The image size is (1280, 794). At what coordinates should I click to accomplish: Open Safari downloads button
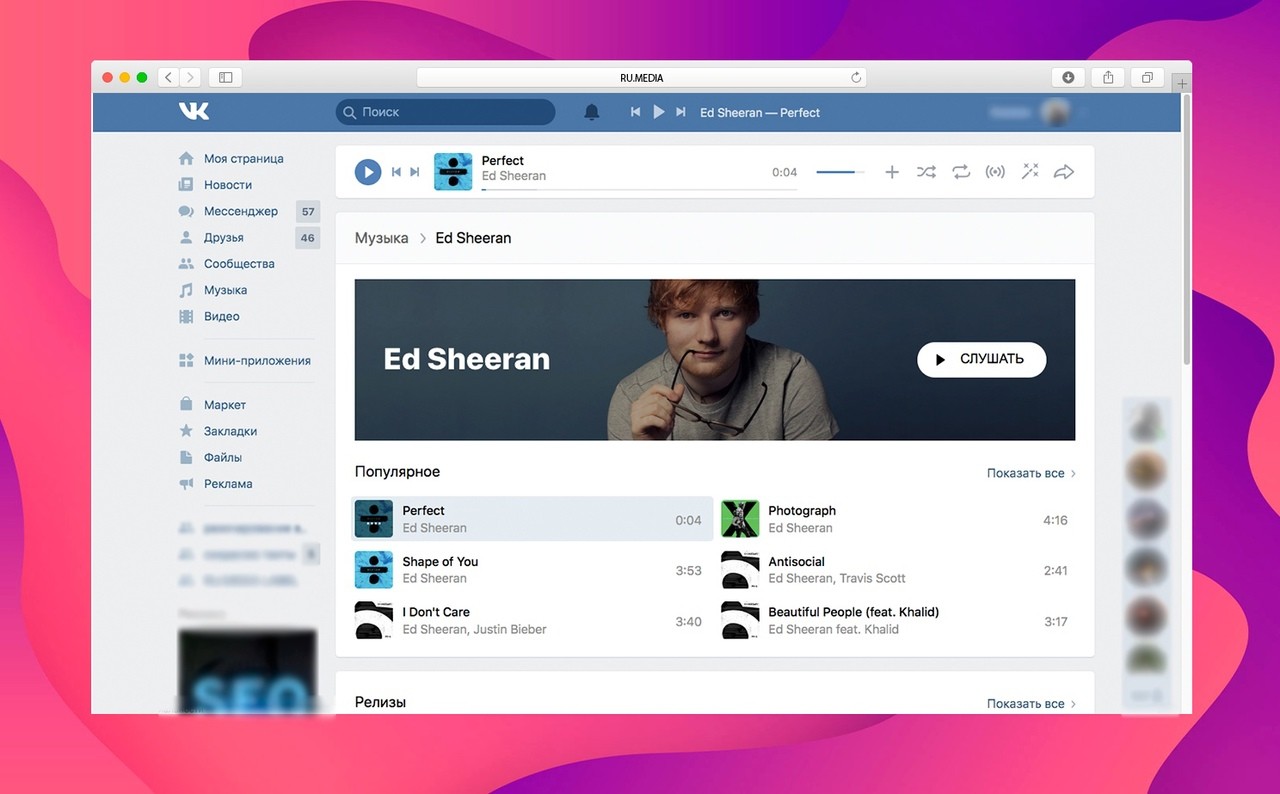pyautogui.click(x=1068, y=77)
